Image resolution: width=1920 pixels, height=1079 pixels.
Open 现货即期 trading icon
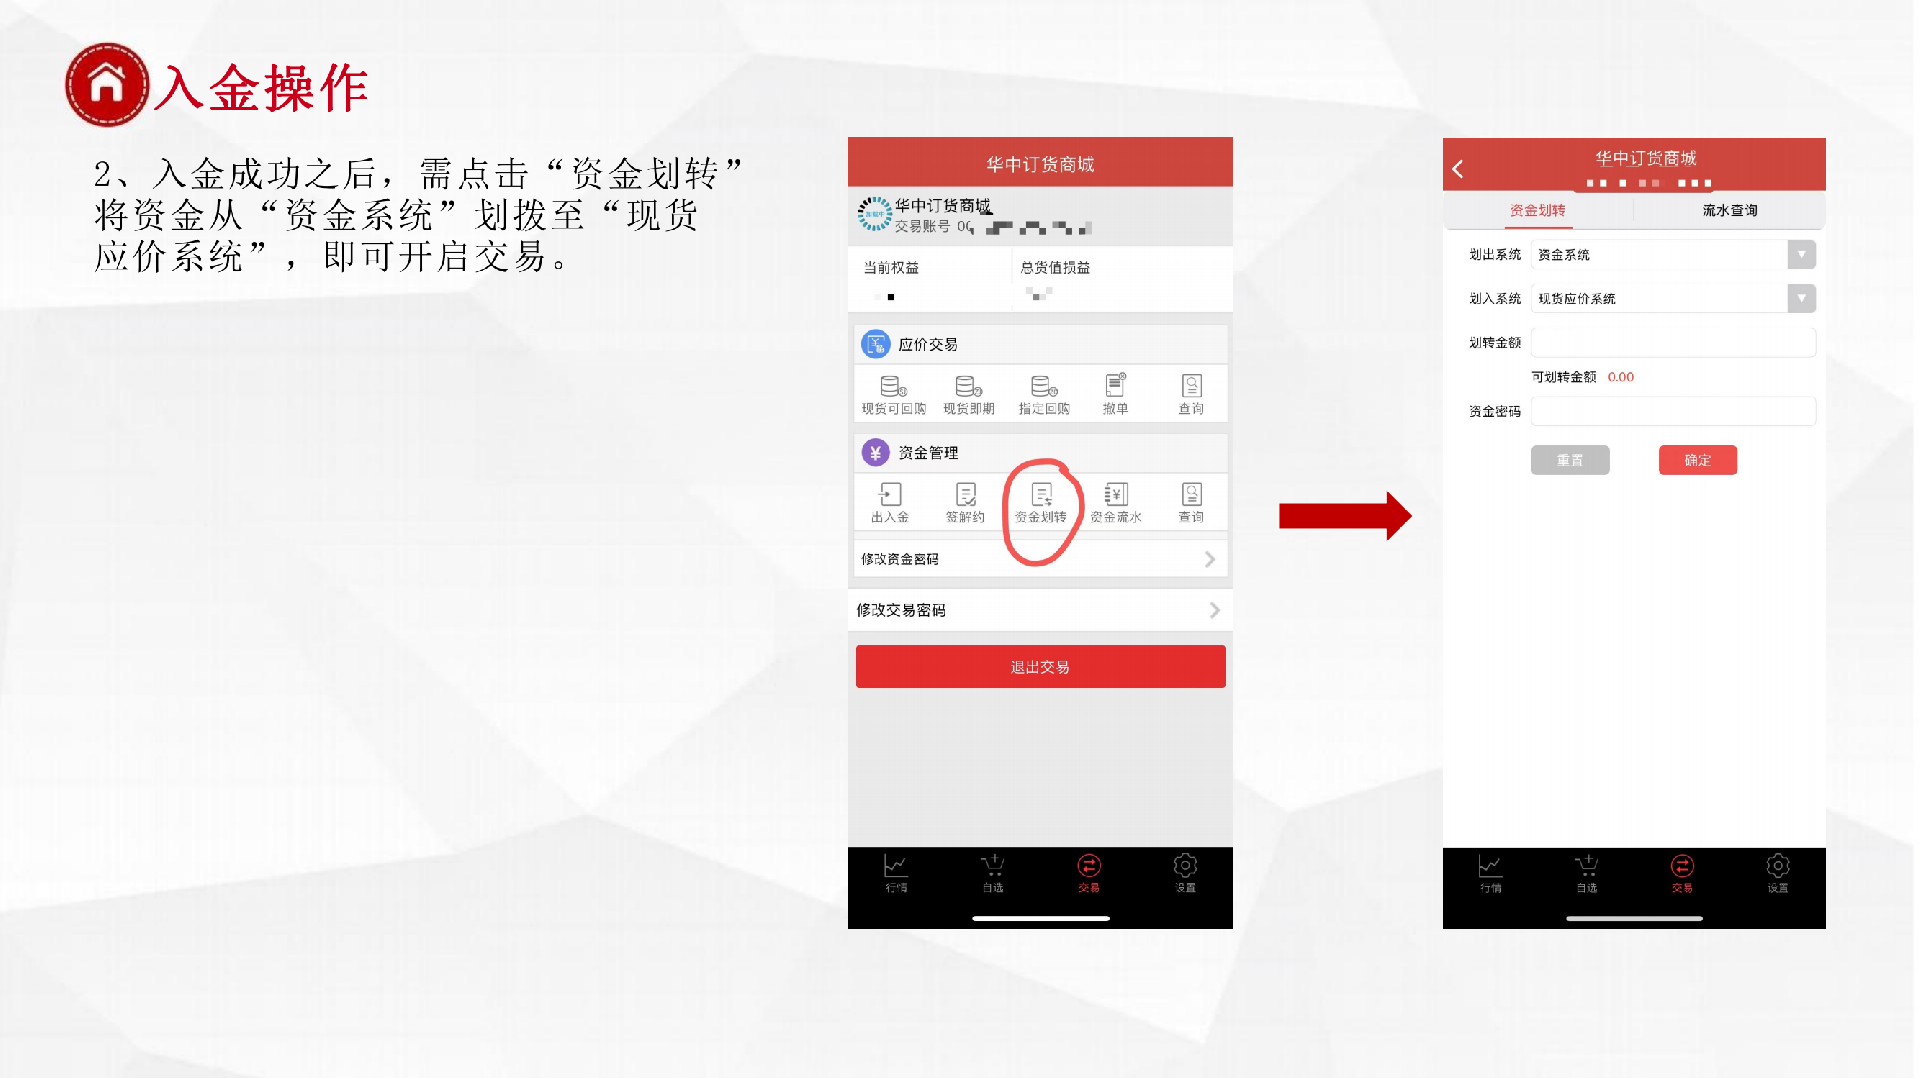[x=968, y=395]
